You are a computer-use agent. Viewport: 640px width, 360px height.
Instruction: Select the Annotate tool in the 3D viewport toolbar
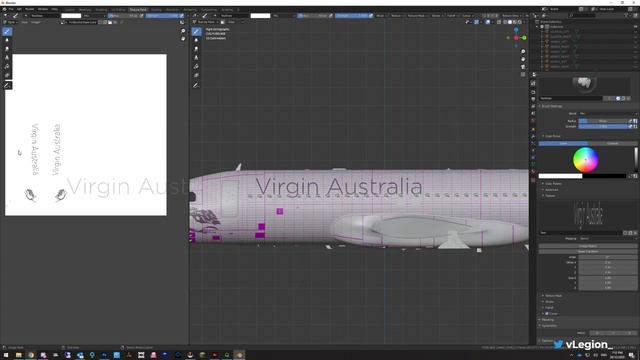(x=196, y=85)
